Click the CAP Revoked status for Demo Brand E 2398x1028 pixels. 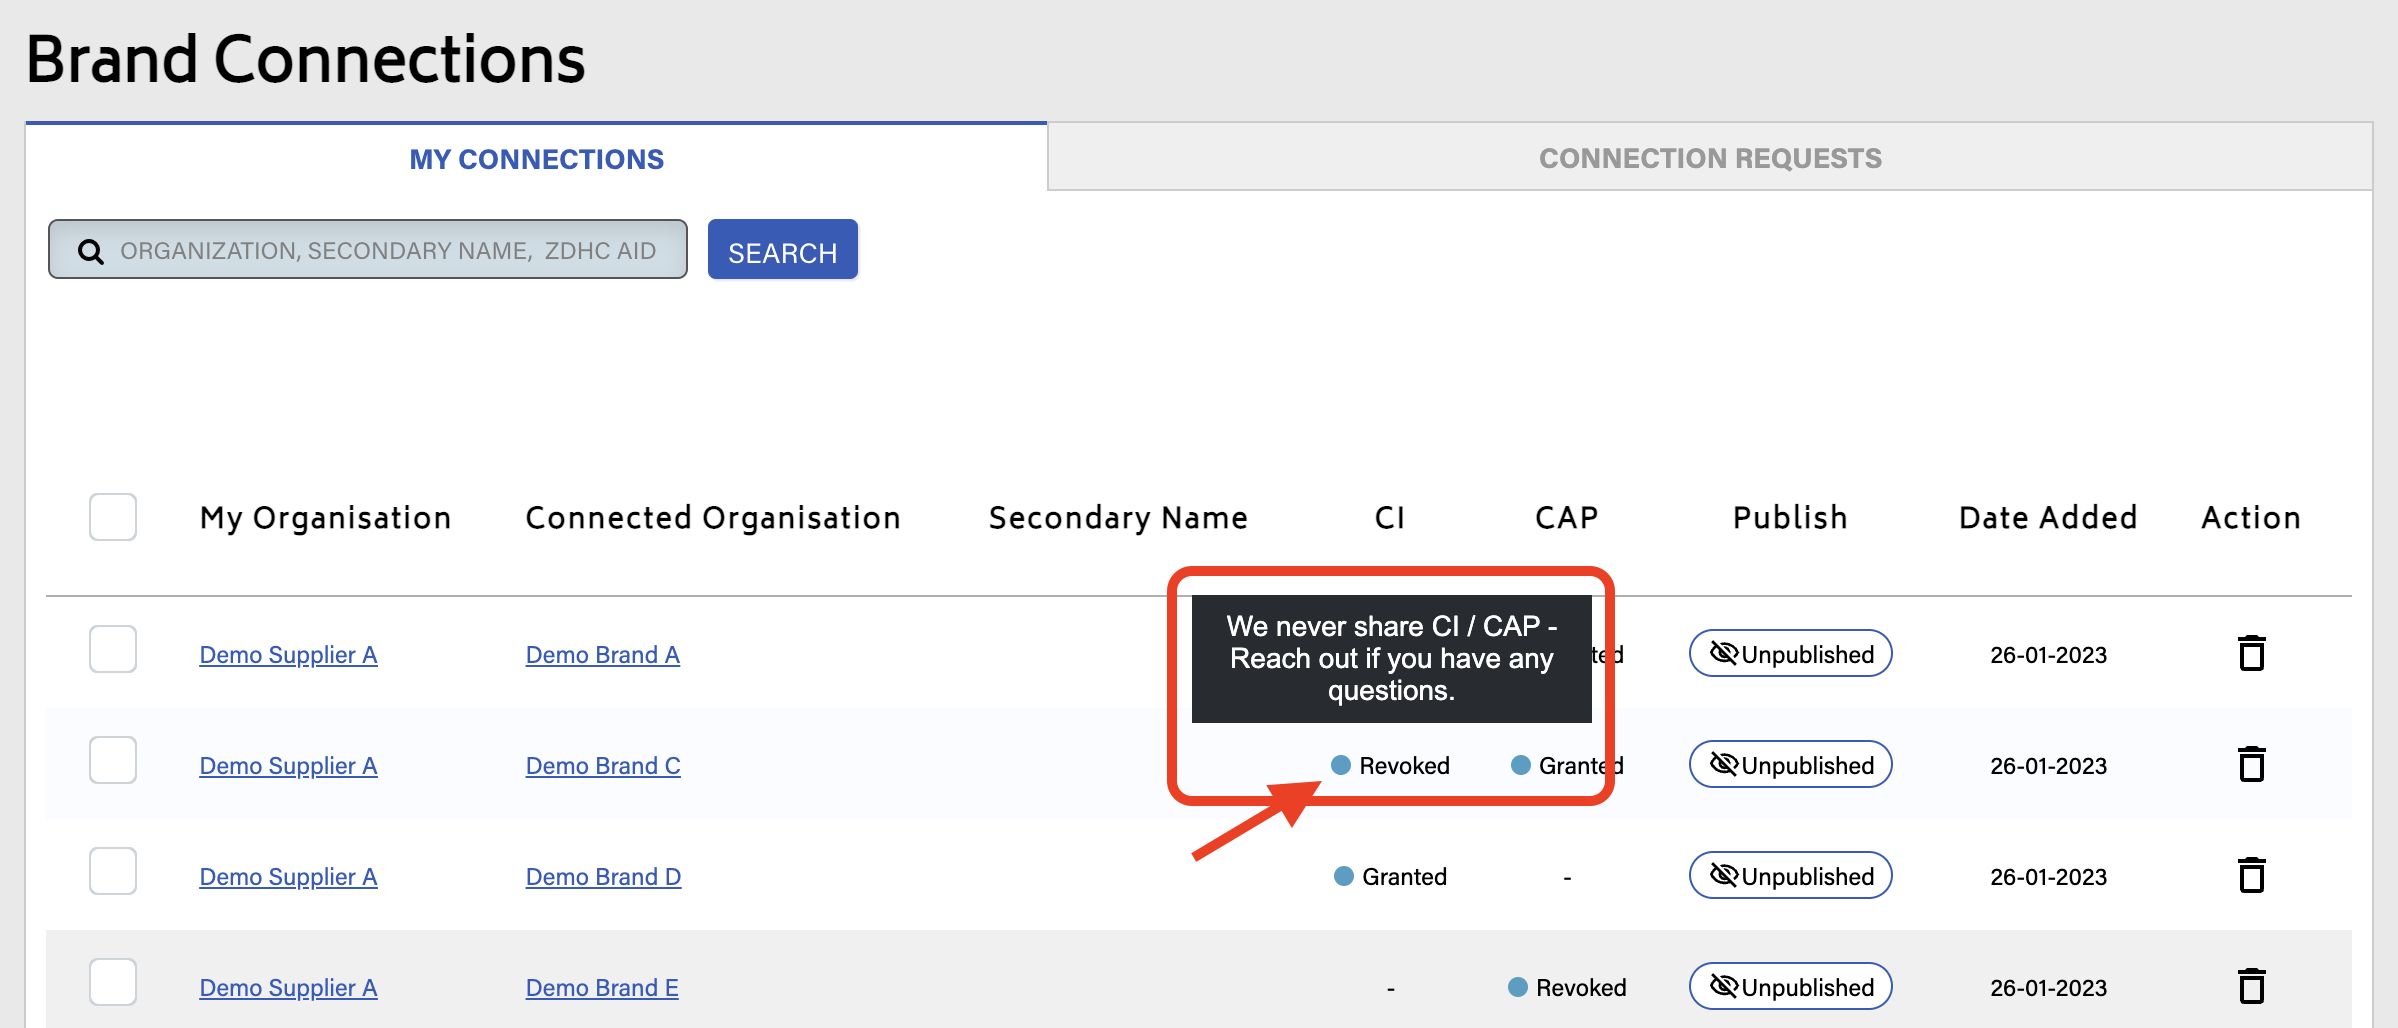point(1567,988)
